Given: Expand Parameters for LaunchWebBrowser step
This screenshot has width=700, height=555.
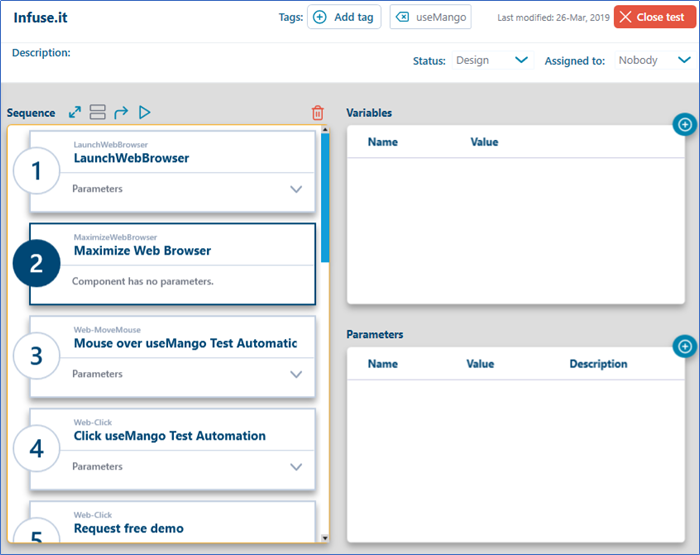Looking at the screenshot, I should click(x=296, y=189).
